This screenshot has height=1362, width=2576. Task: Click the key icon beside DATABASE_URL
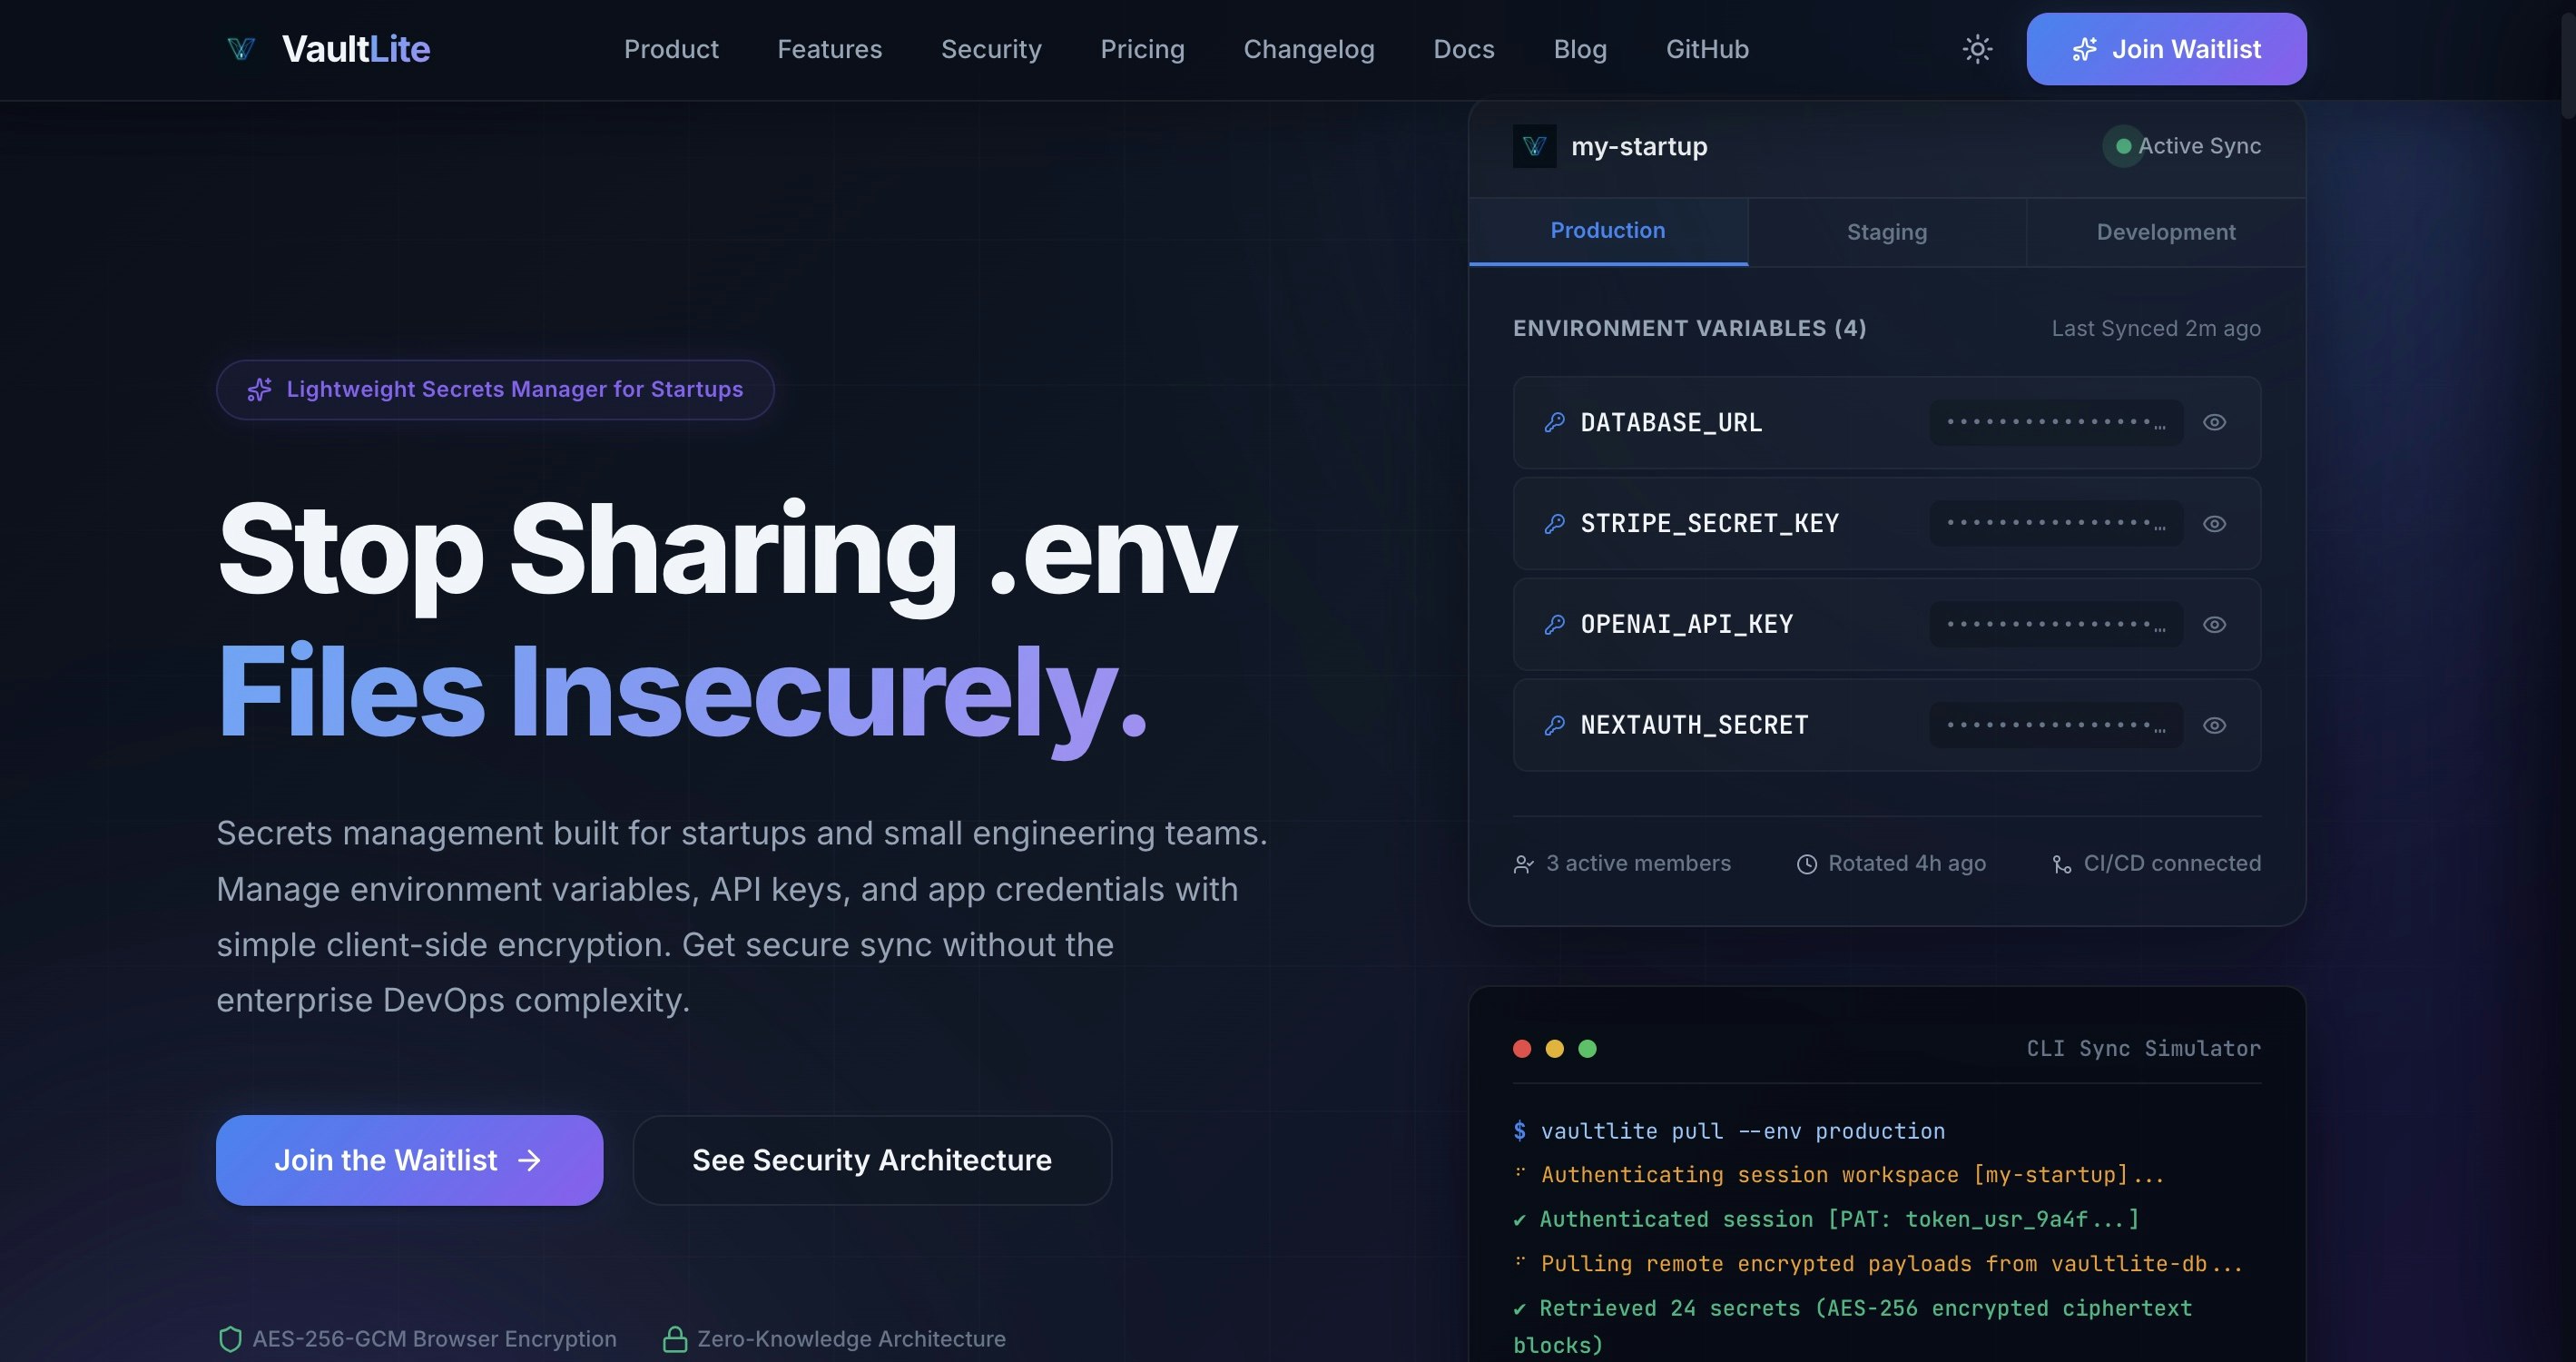pos(1554,422)
